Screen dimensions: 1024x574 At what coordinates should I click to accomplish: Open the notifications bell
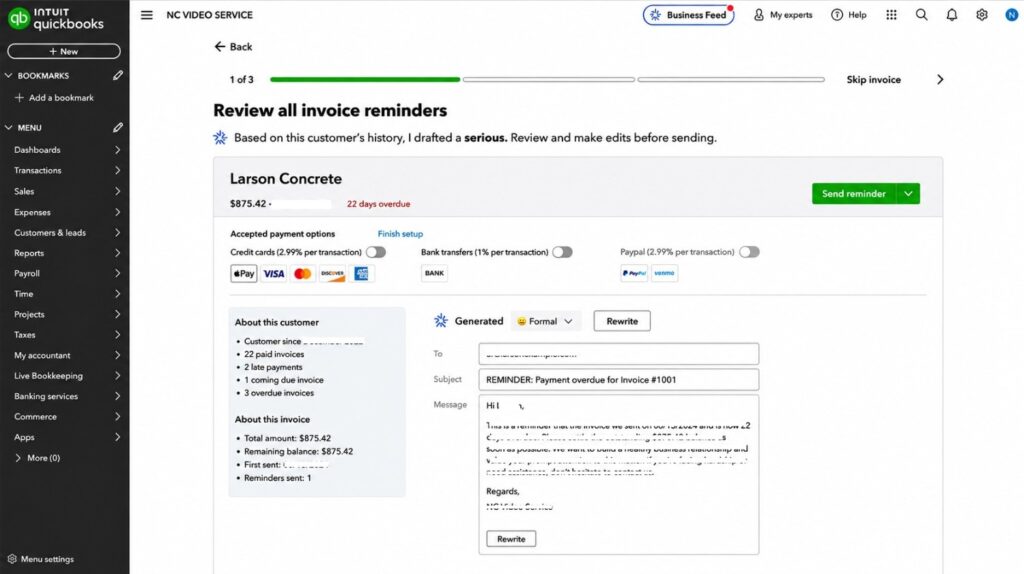(952, 14)
